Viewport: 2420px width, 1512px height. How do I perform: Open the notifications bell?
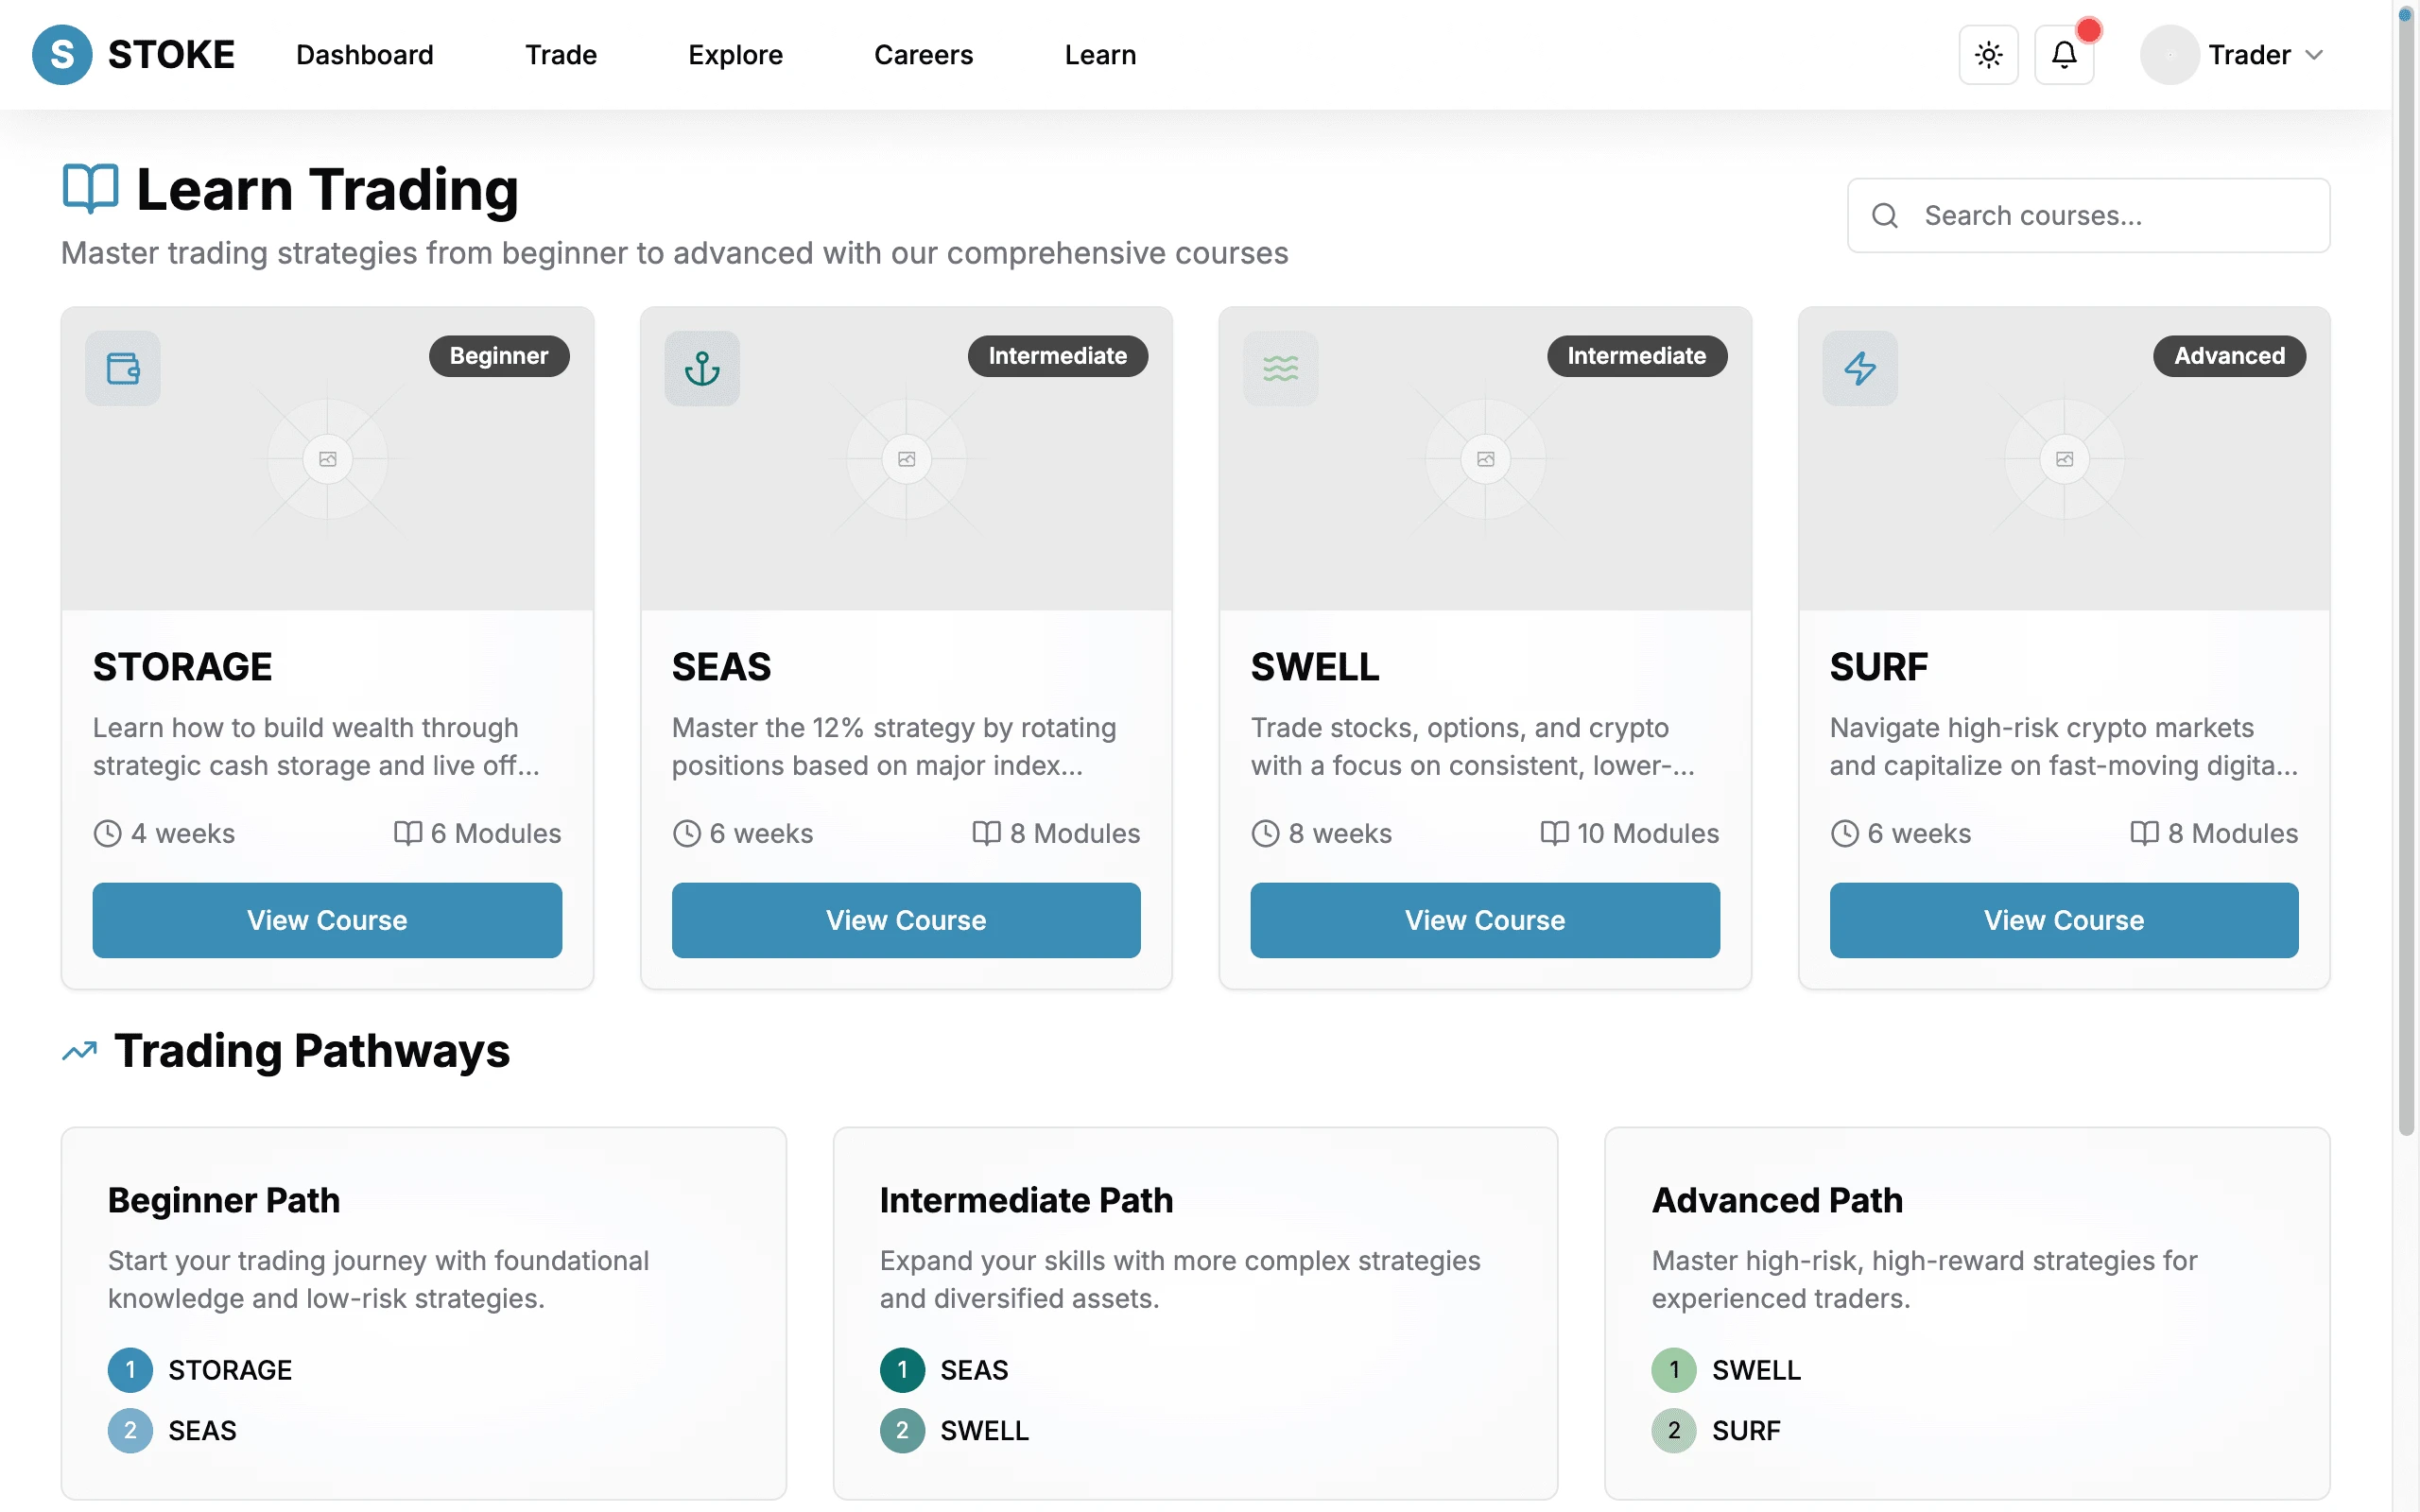coord(2064,54)
